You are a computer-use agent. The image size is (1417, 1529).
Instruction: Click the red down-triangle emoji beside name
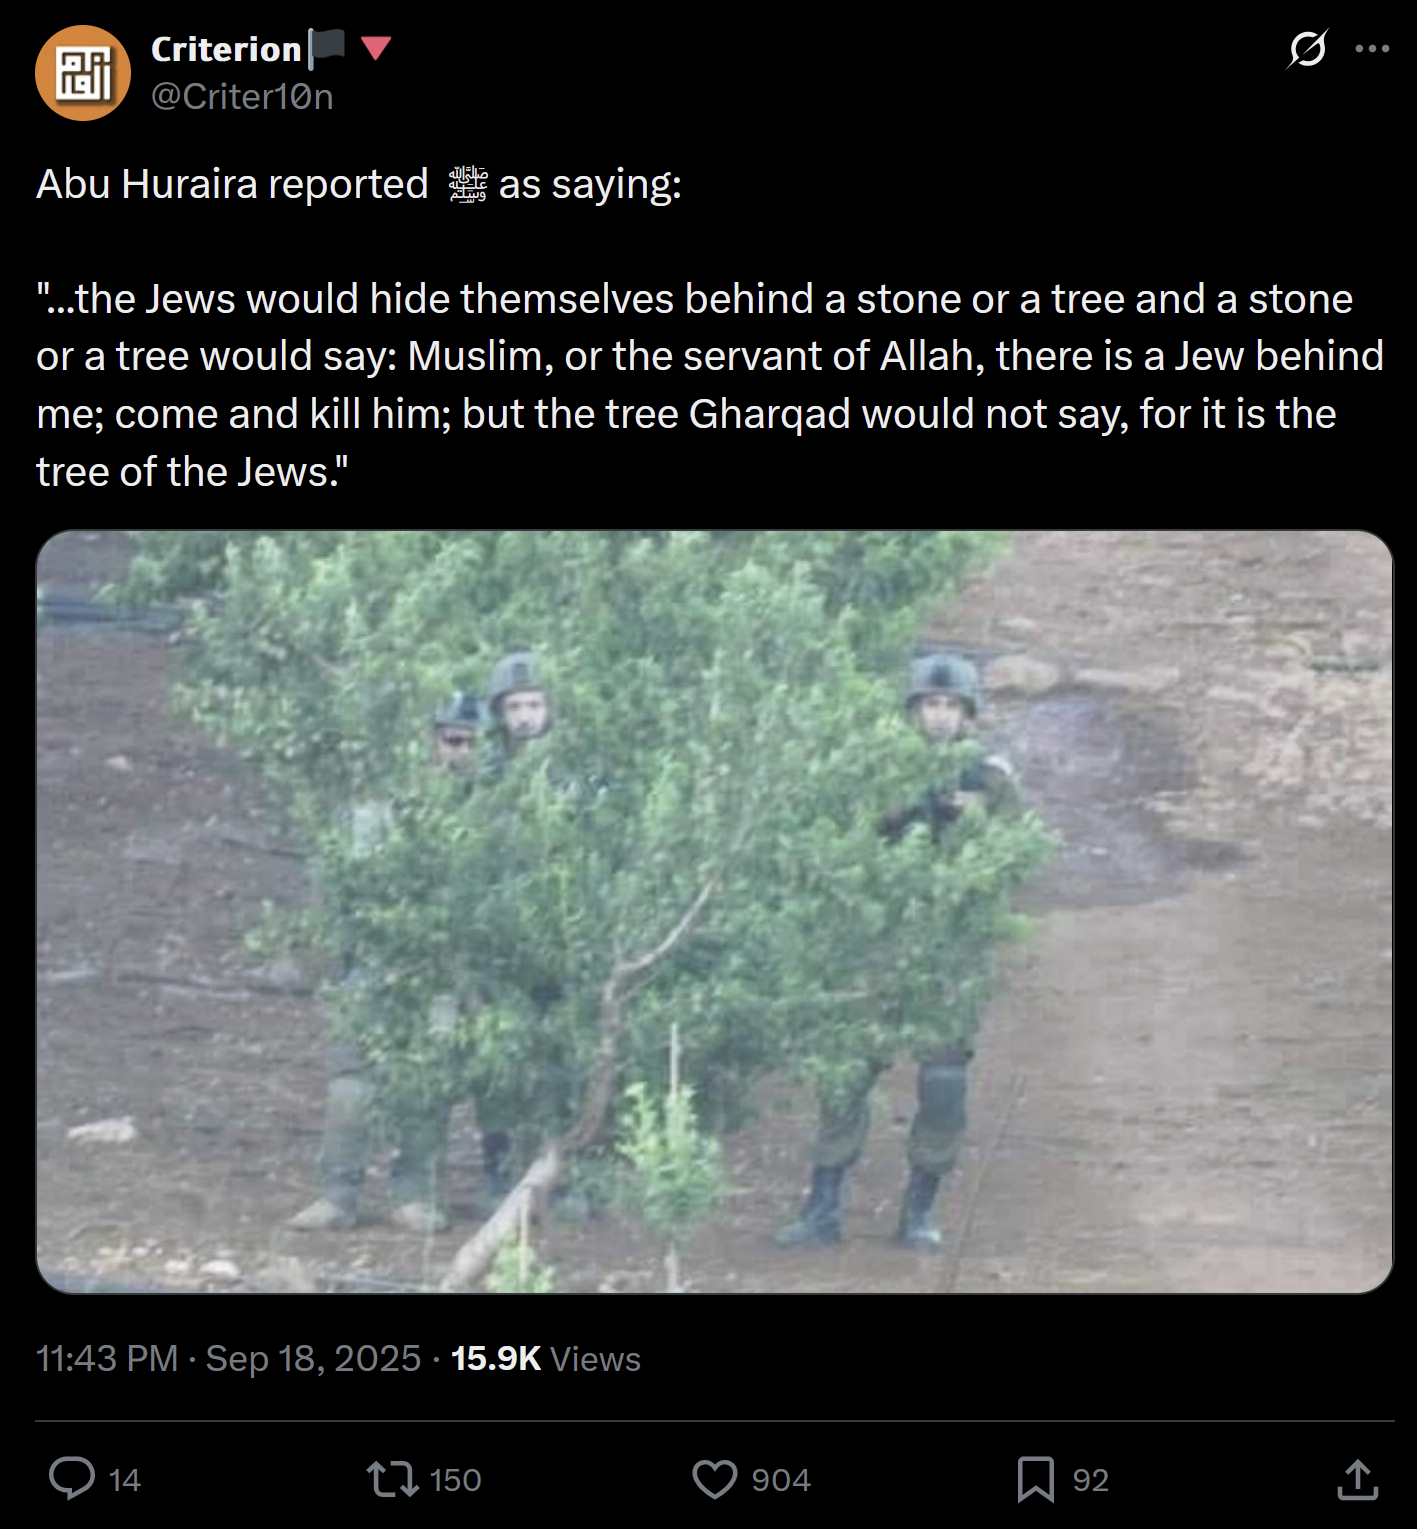[375, 47]
